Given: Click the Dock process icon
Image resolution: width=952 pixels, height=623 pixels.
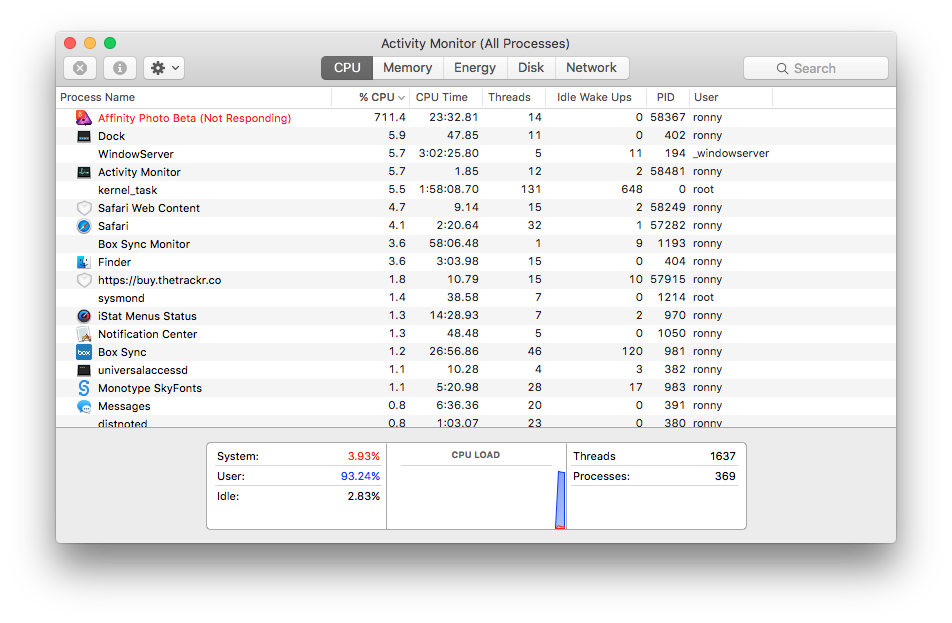Looking at the screenshot, I should point(84,136).
